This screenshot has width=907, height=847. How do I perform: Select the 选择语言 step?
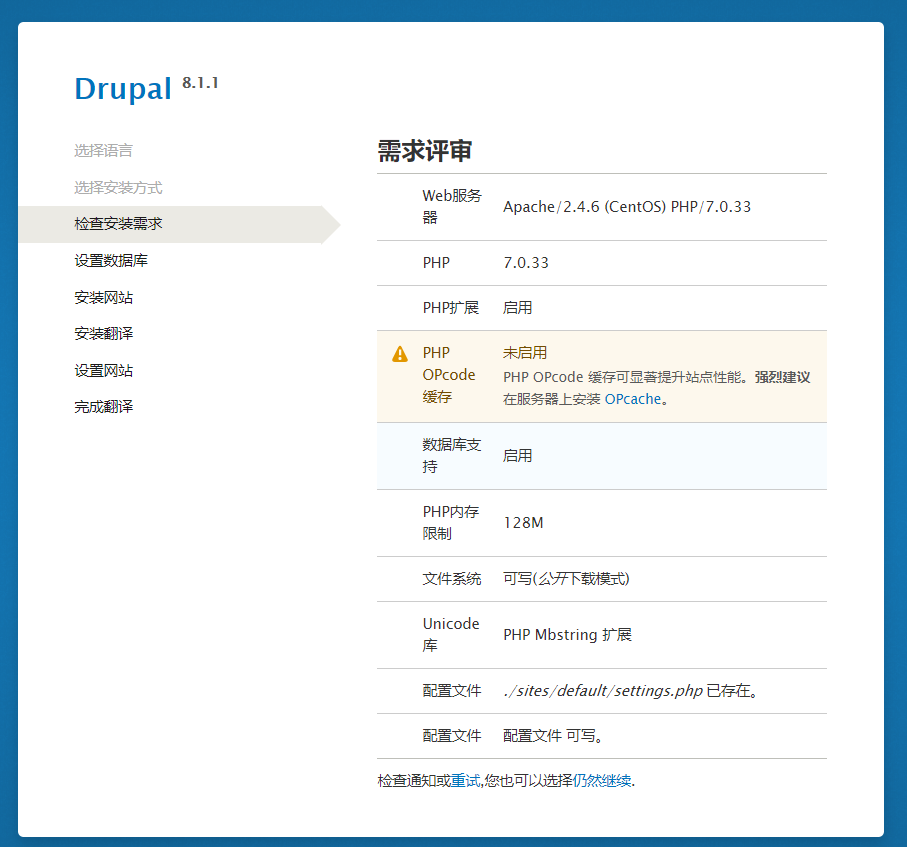104,150
